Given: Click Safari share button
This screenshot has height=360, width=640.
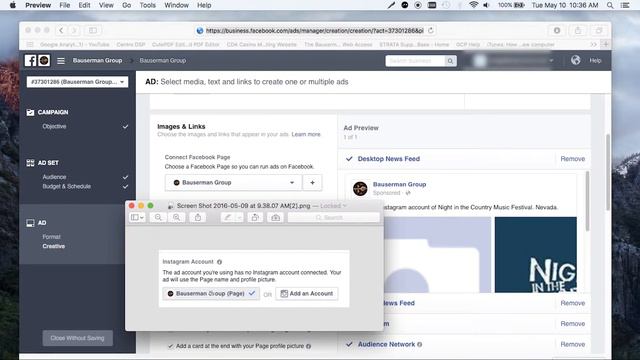Looking at the screenshot, I should click(x=578, y=30).
